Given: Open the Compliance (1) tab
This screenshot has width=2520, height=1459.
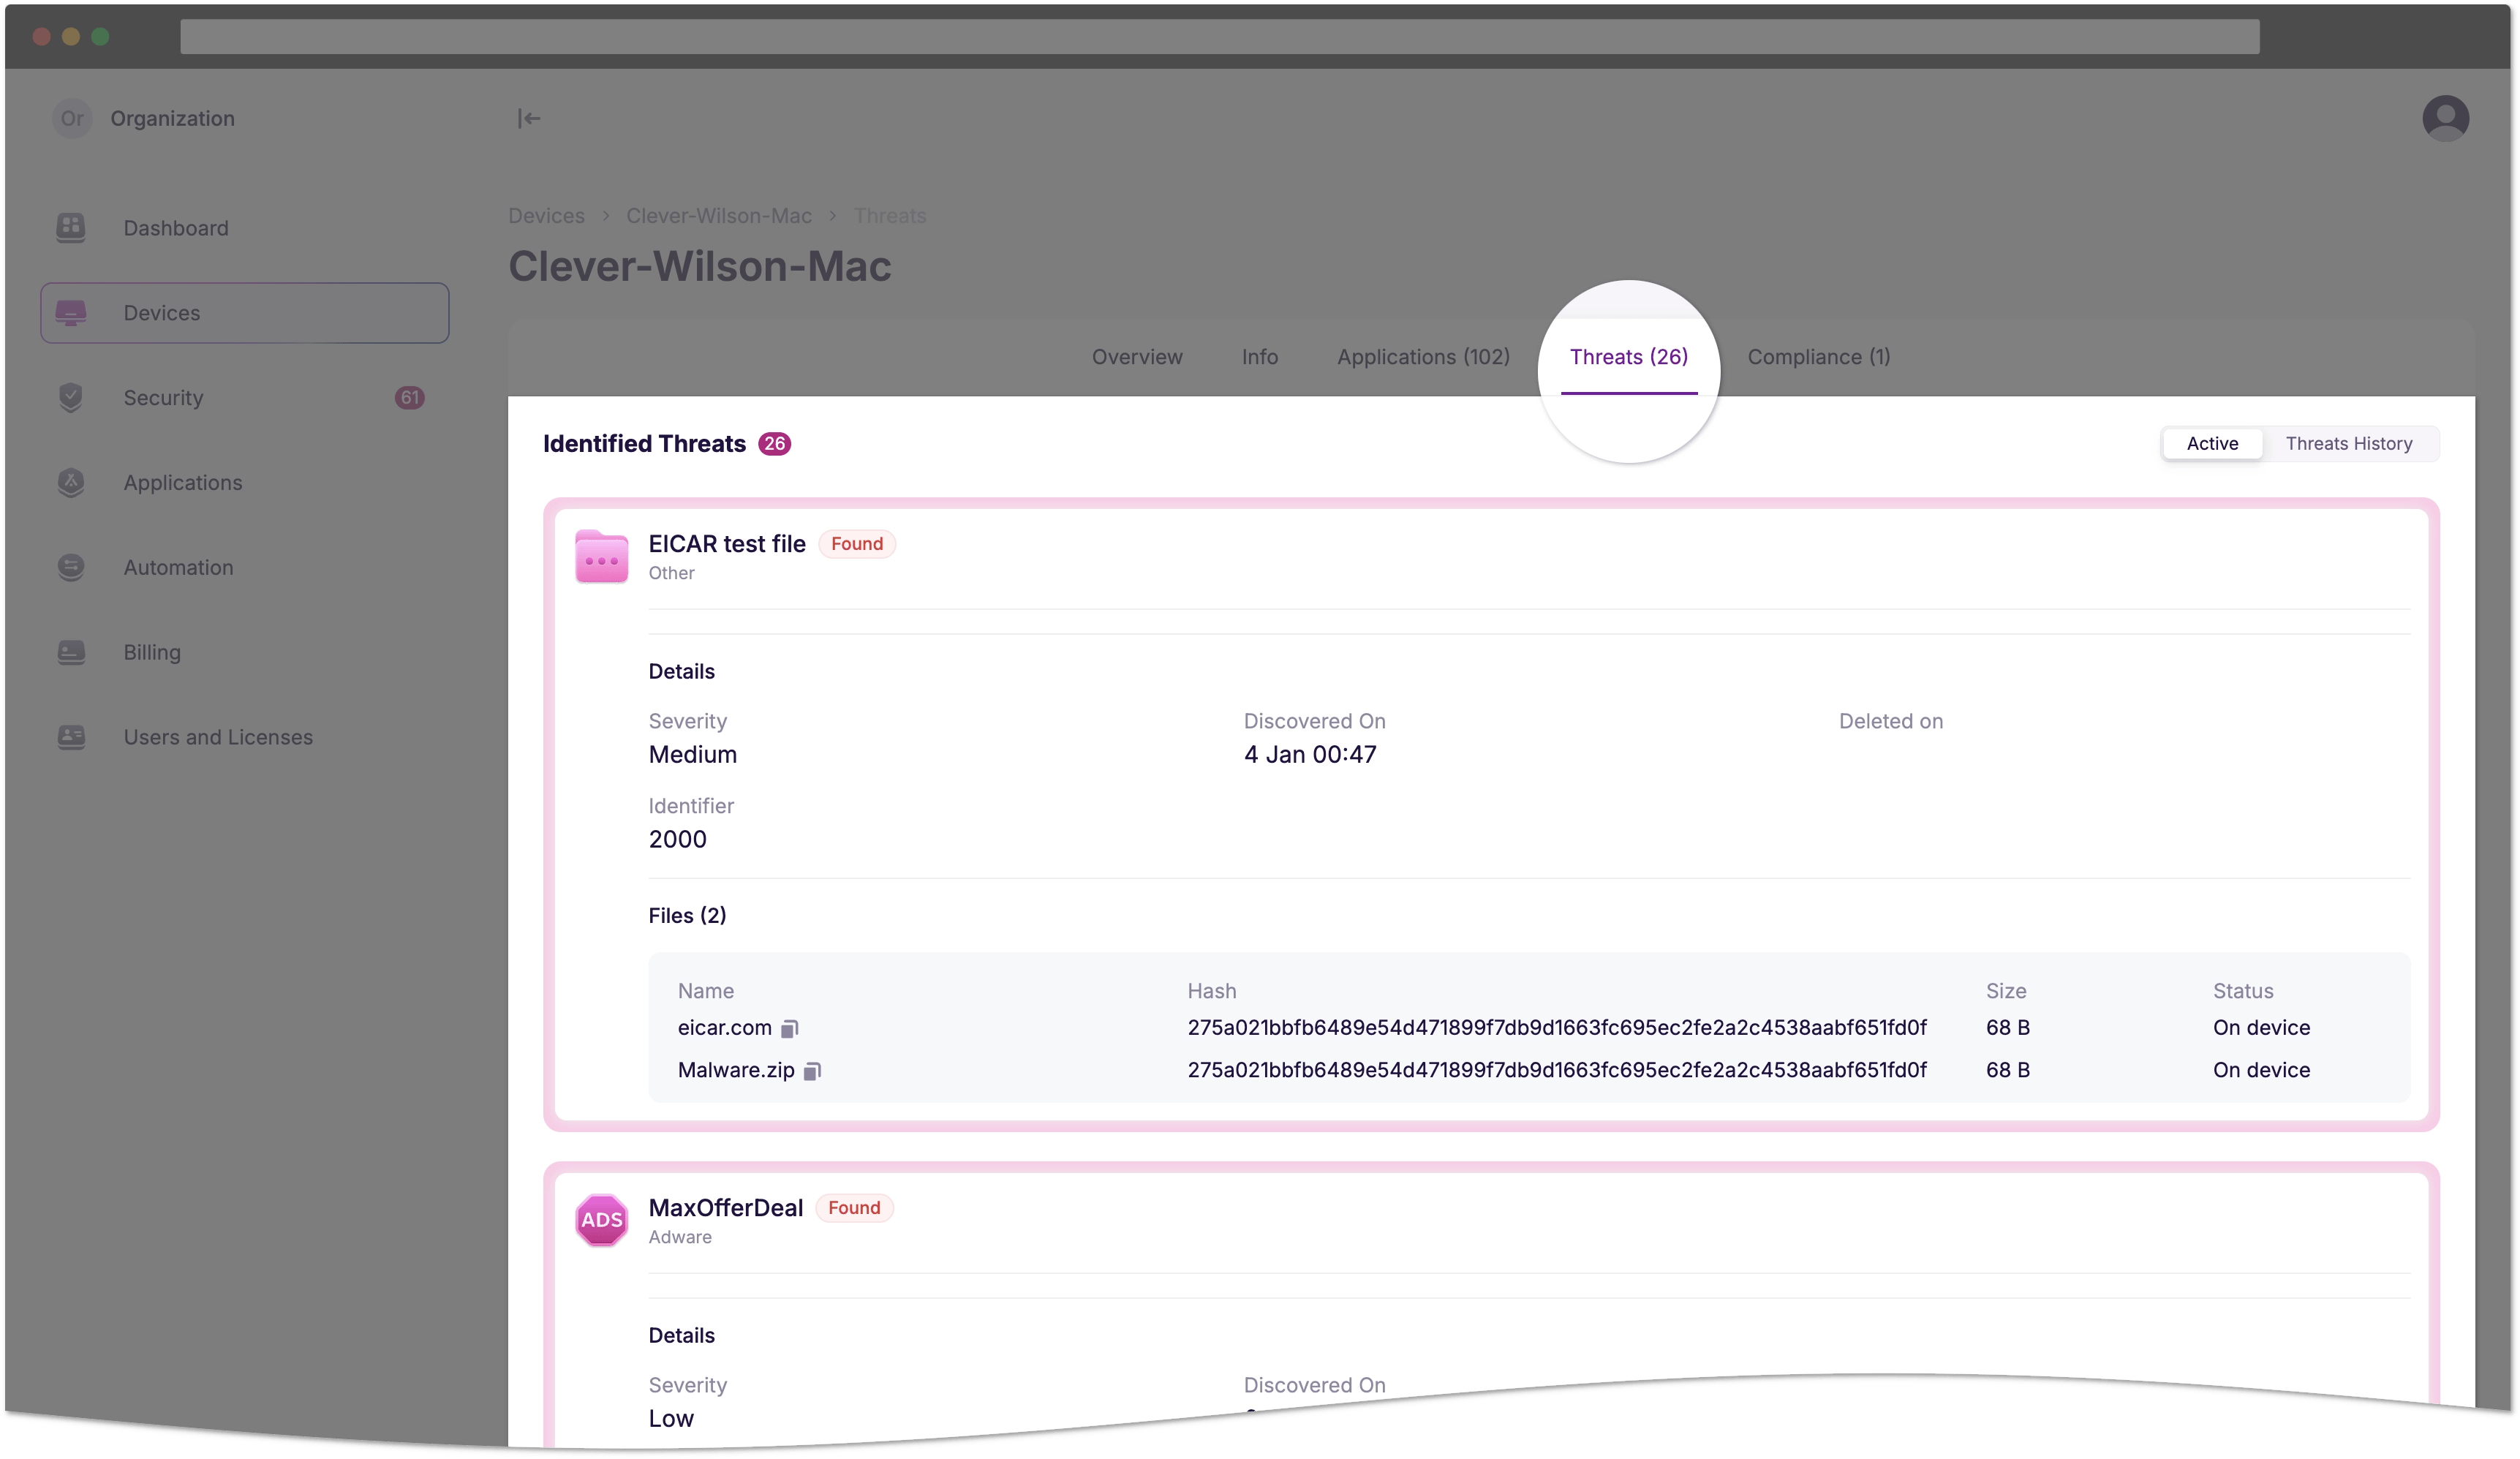Looking at the screenshot, I should (x=1818, y=357).
